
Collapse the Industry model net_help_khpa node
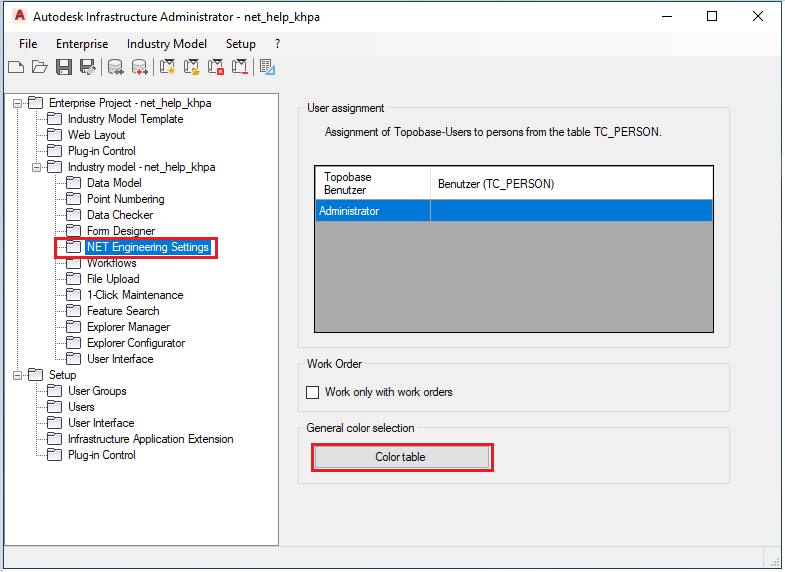click(36, 167)
